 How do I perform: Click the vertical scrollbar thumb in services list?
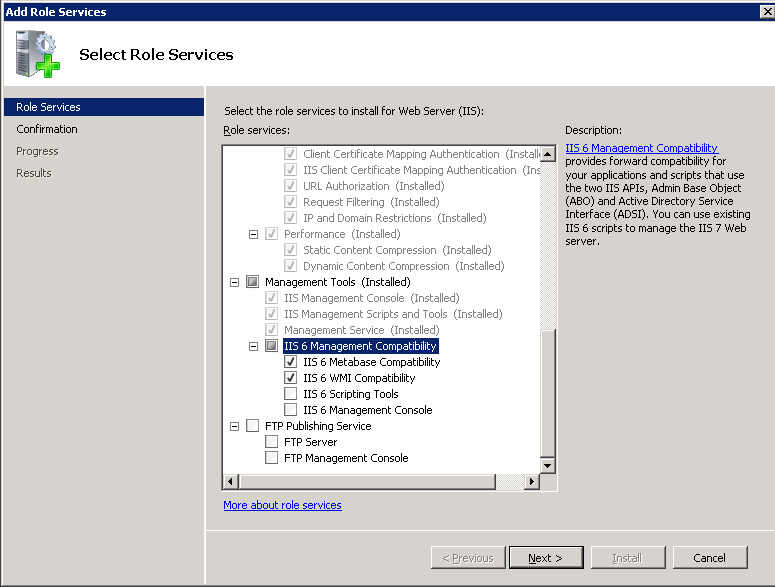[547, 390]
